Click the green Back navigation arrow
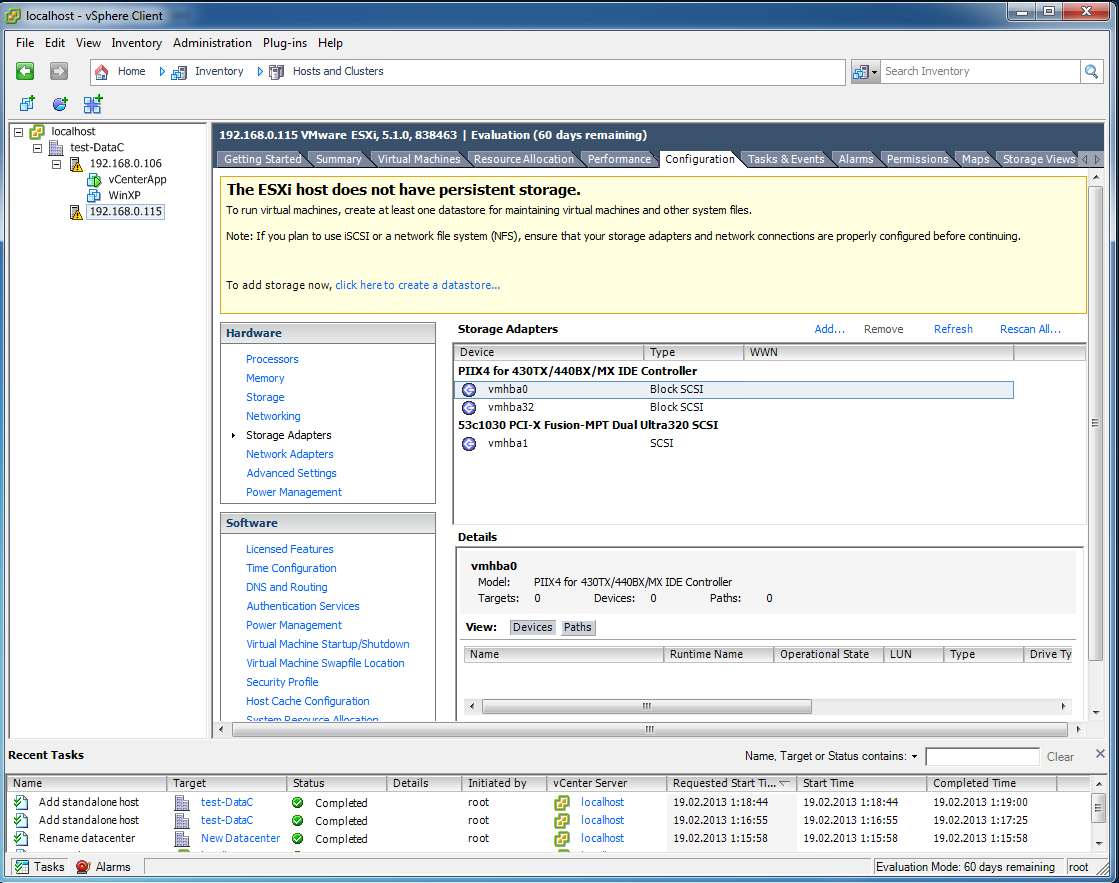 point(25,71)
